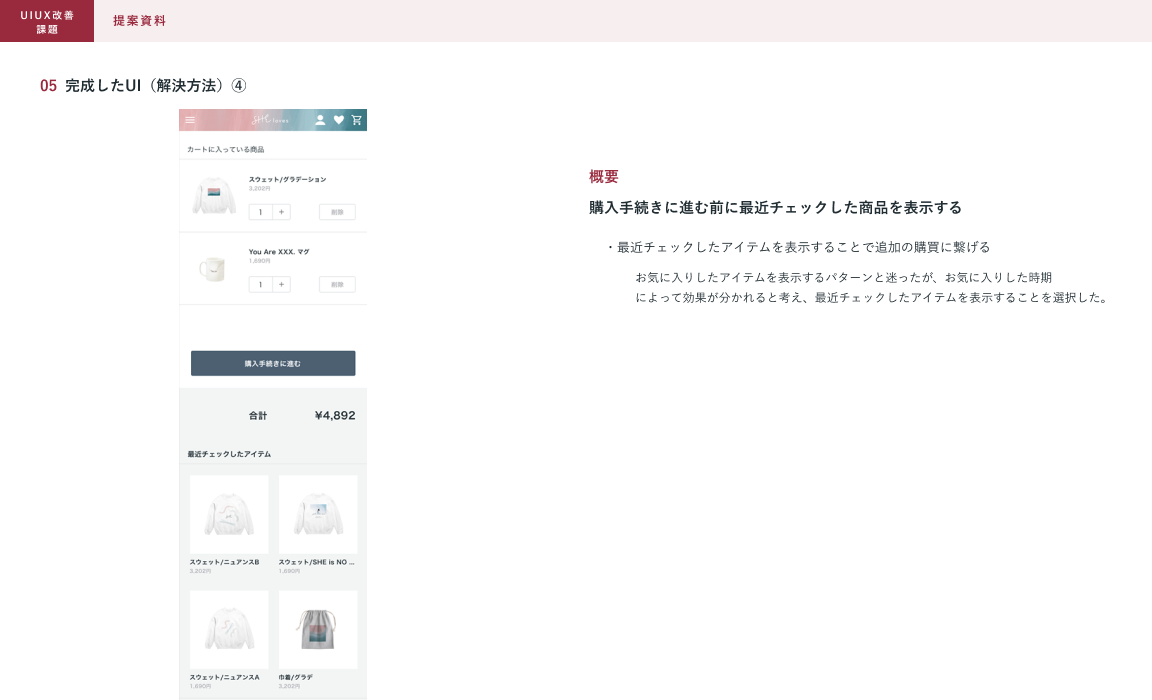The height and width of the screenshot is (700, 1152).
Task: Click the user account icon
Action: coord(320,120)
